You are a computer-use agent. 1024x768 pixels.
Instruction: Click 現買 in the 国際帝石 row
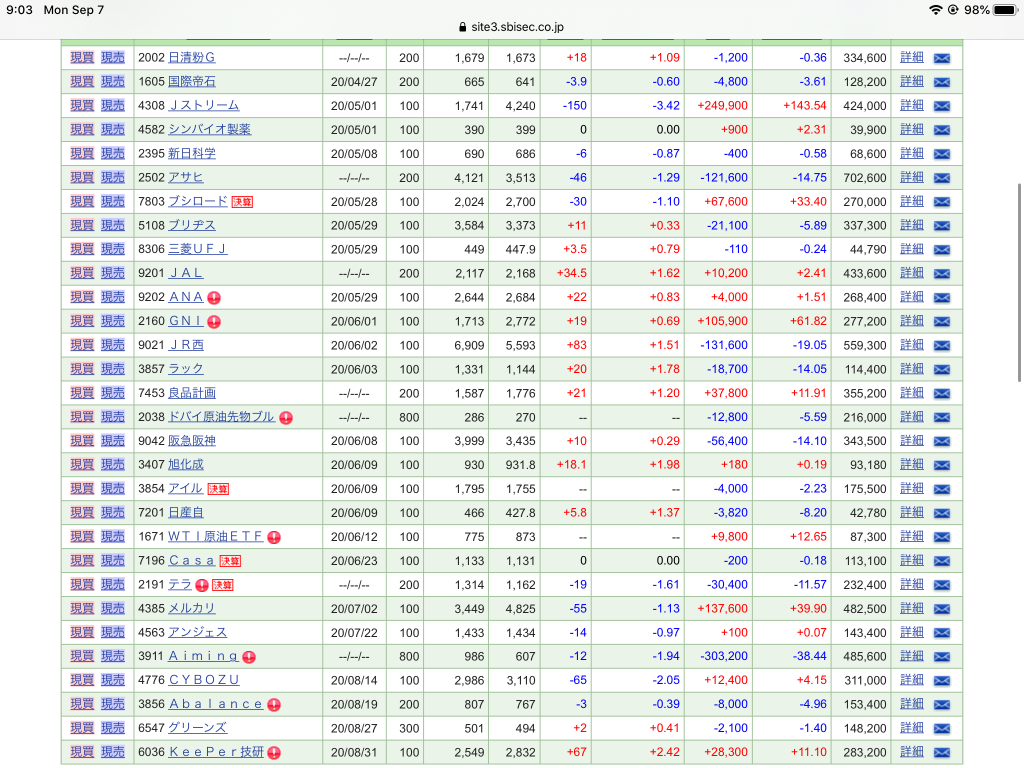82,82
